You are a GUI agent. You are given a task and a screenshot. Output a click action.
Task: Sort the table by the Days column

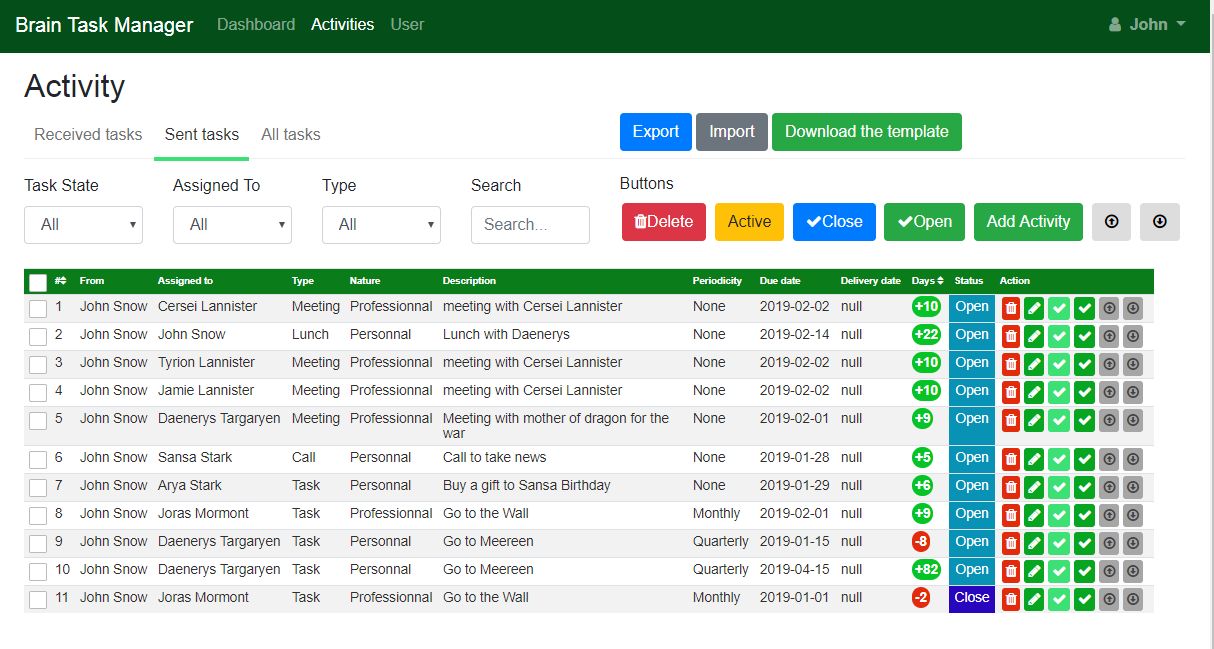point(927,281)
